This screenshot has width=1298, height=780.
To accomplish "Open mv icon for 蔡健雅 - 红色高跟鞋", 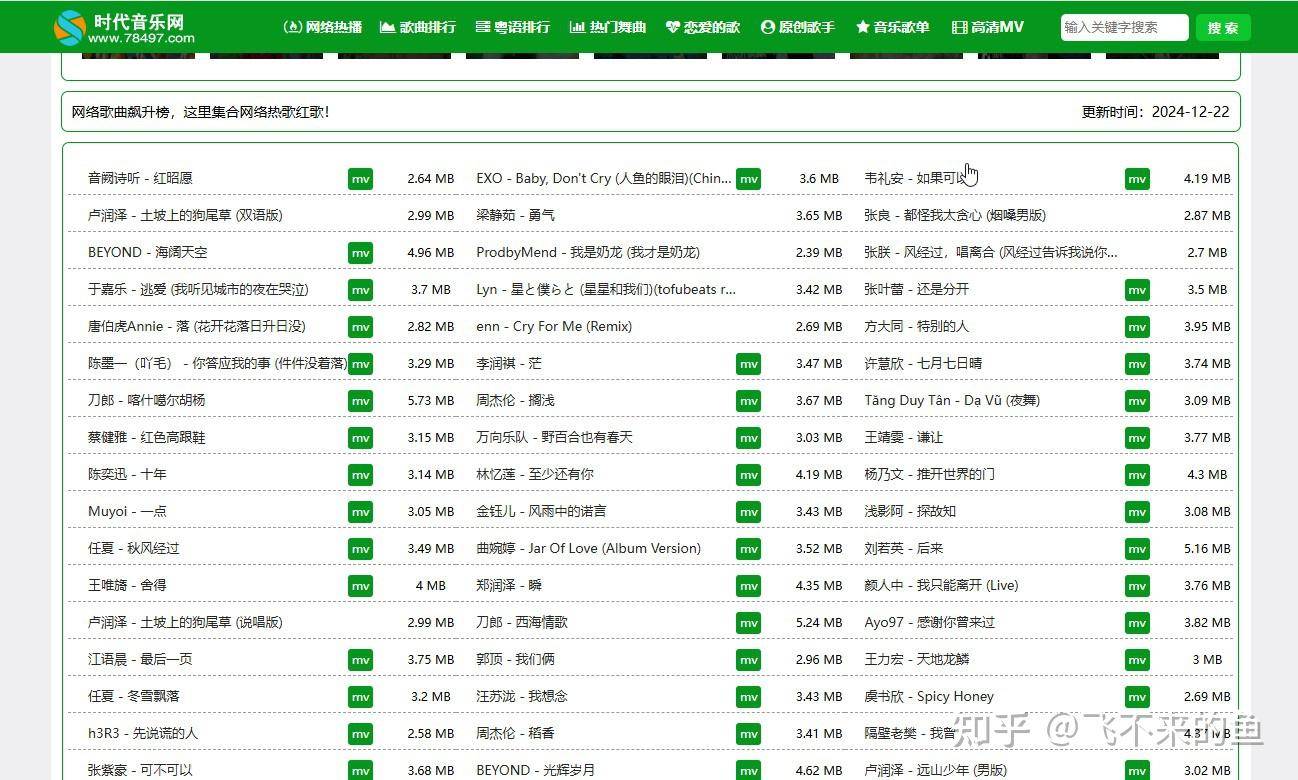I will 360,438.
